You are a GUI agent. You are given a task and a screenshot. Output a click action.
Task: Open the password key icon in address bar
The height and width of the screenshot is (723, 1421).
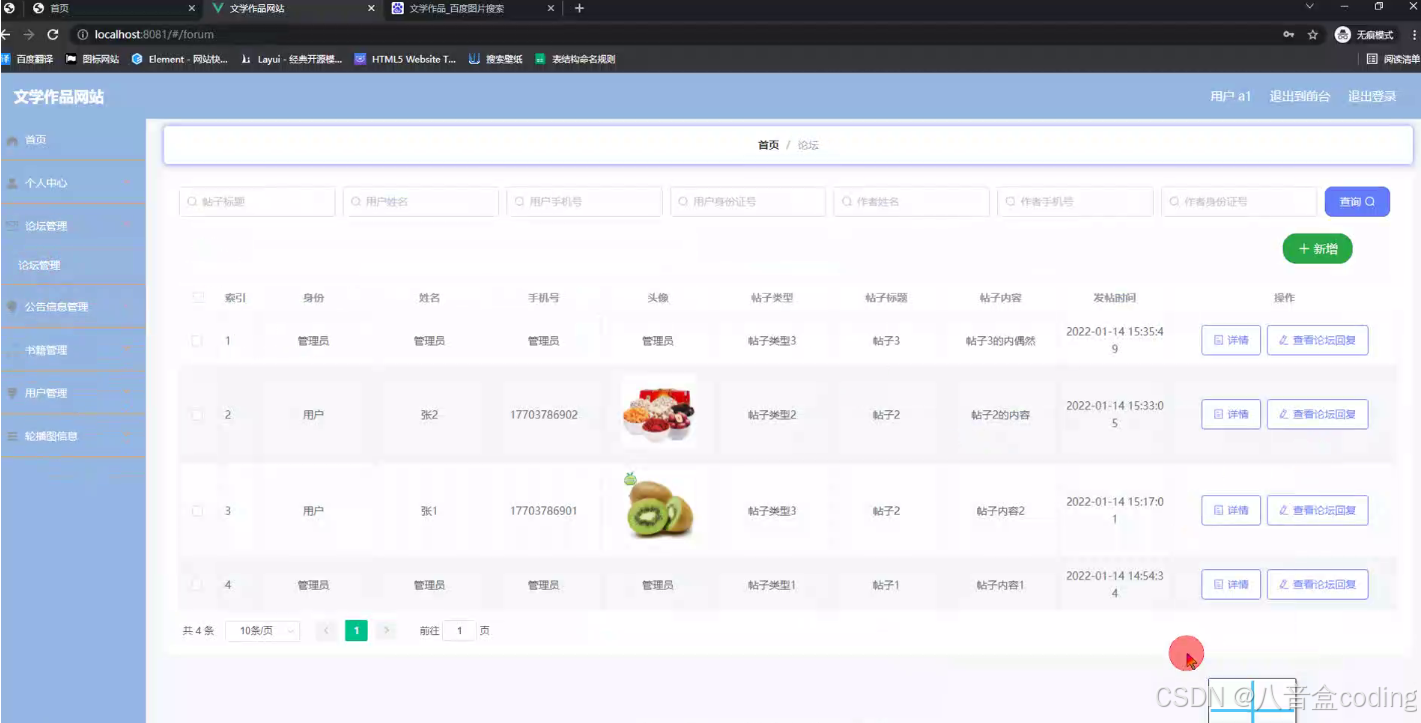[x=1288, y=34]
